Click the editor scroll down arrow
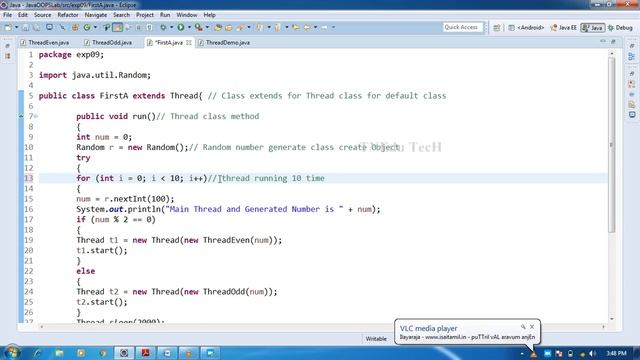The width and height of the screenshot is (640, 360). [x=611, y=319]
